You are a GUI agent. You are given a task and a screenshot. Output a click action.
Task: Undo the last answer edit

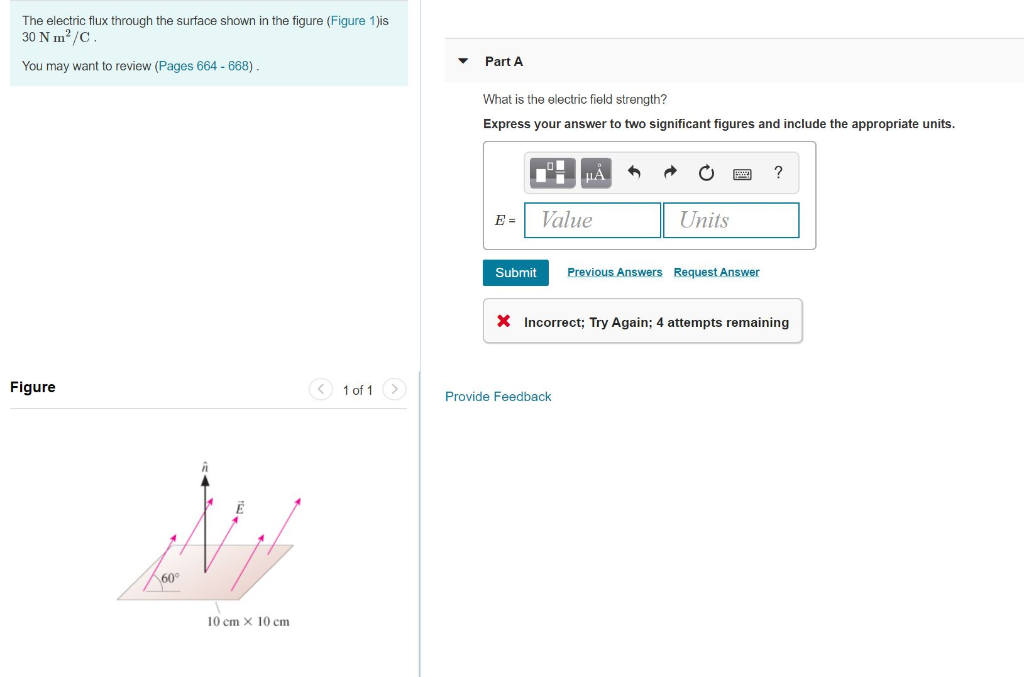click(x=634, y=172)
